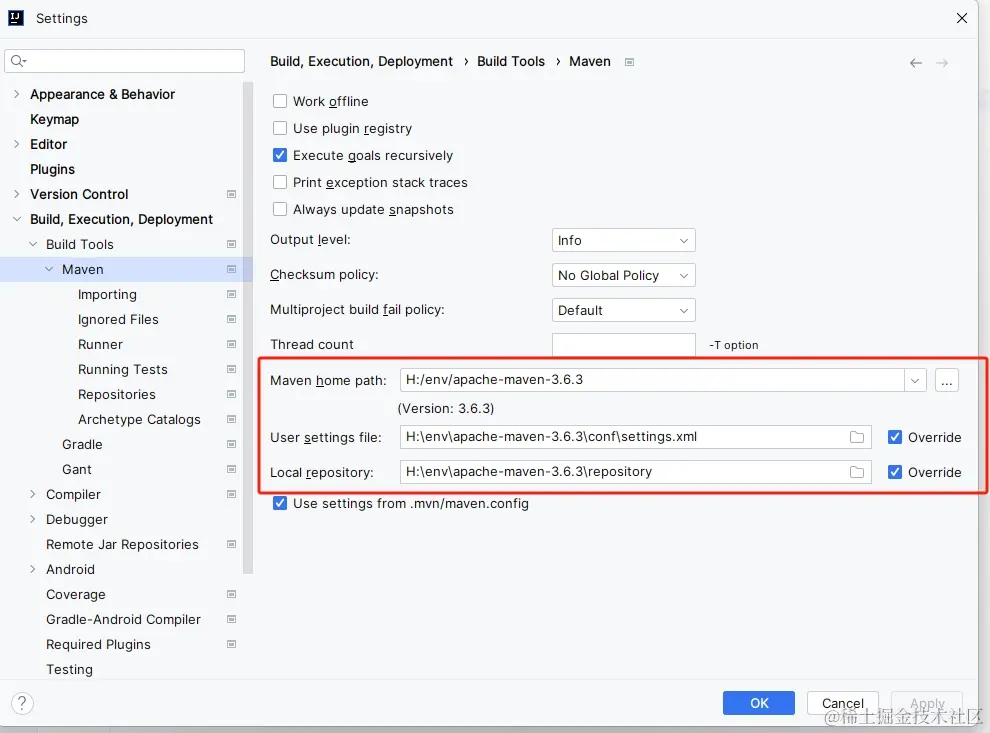Screen dimensions: 990x733
Task: Click project icon next to Compiler
Action: tap(231, 494)
